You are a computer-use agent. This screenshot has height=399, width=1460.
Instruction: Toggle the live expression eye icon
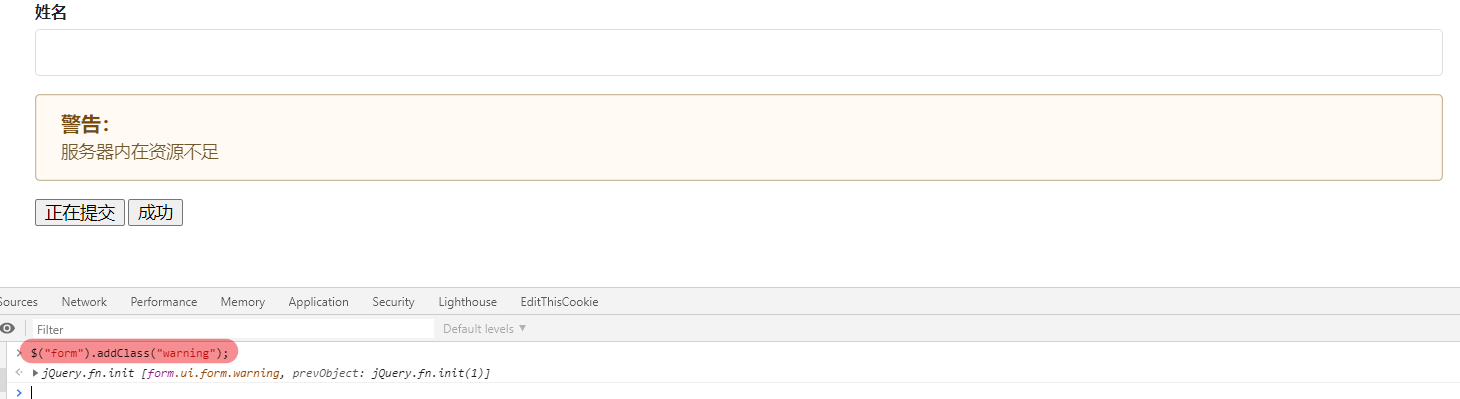7,329
